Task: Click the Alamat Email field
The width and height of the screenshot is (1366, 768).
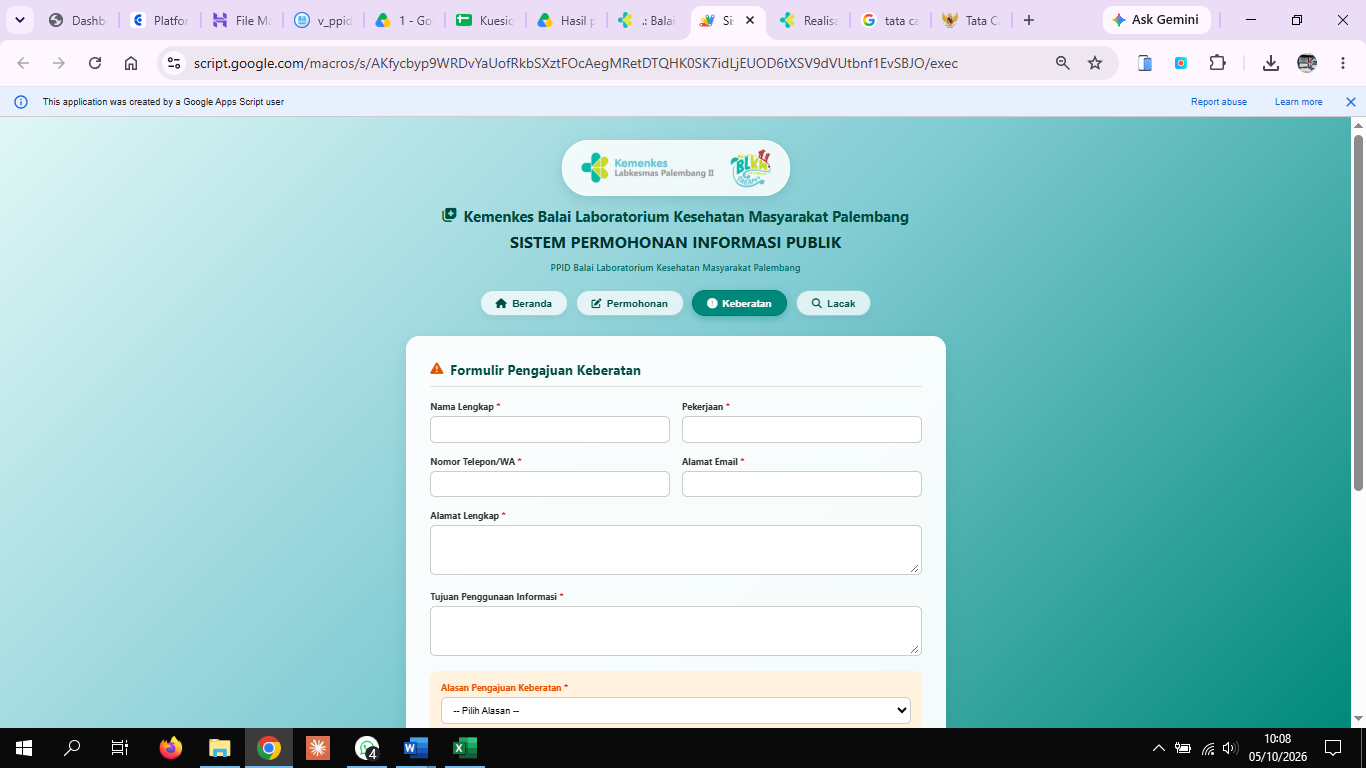Action: click(x=802, y=484)
